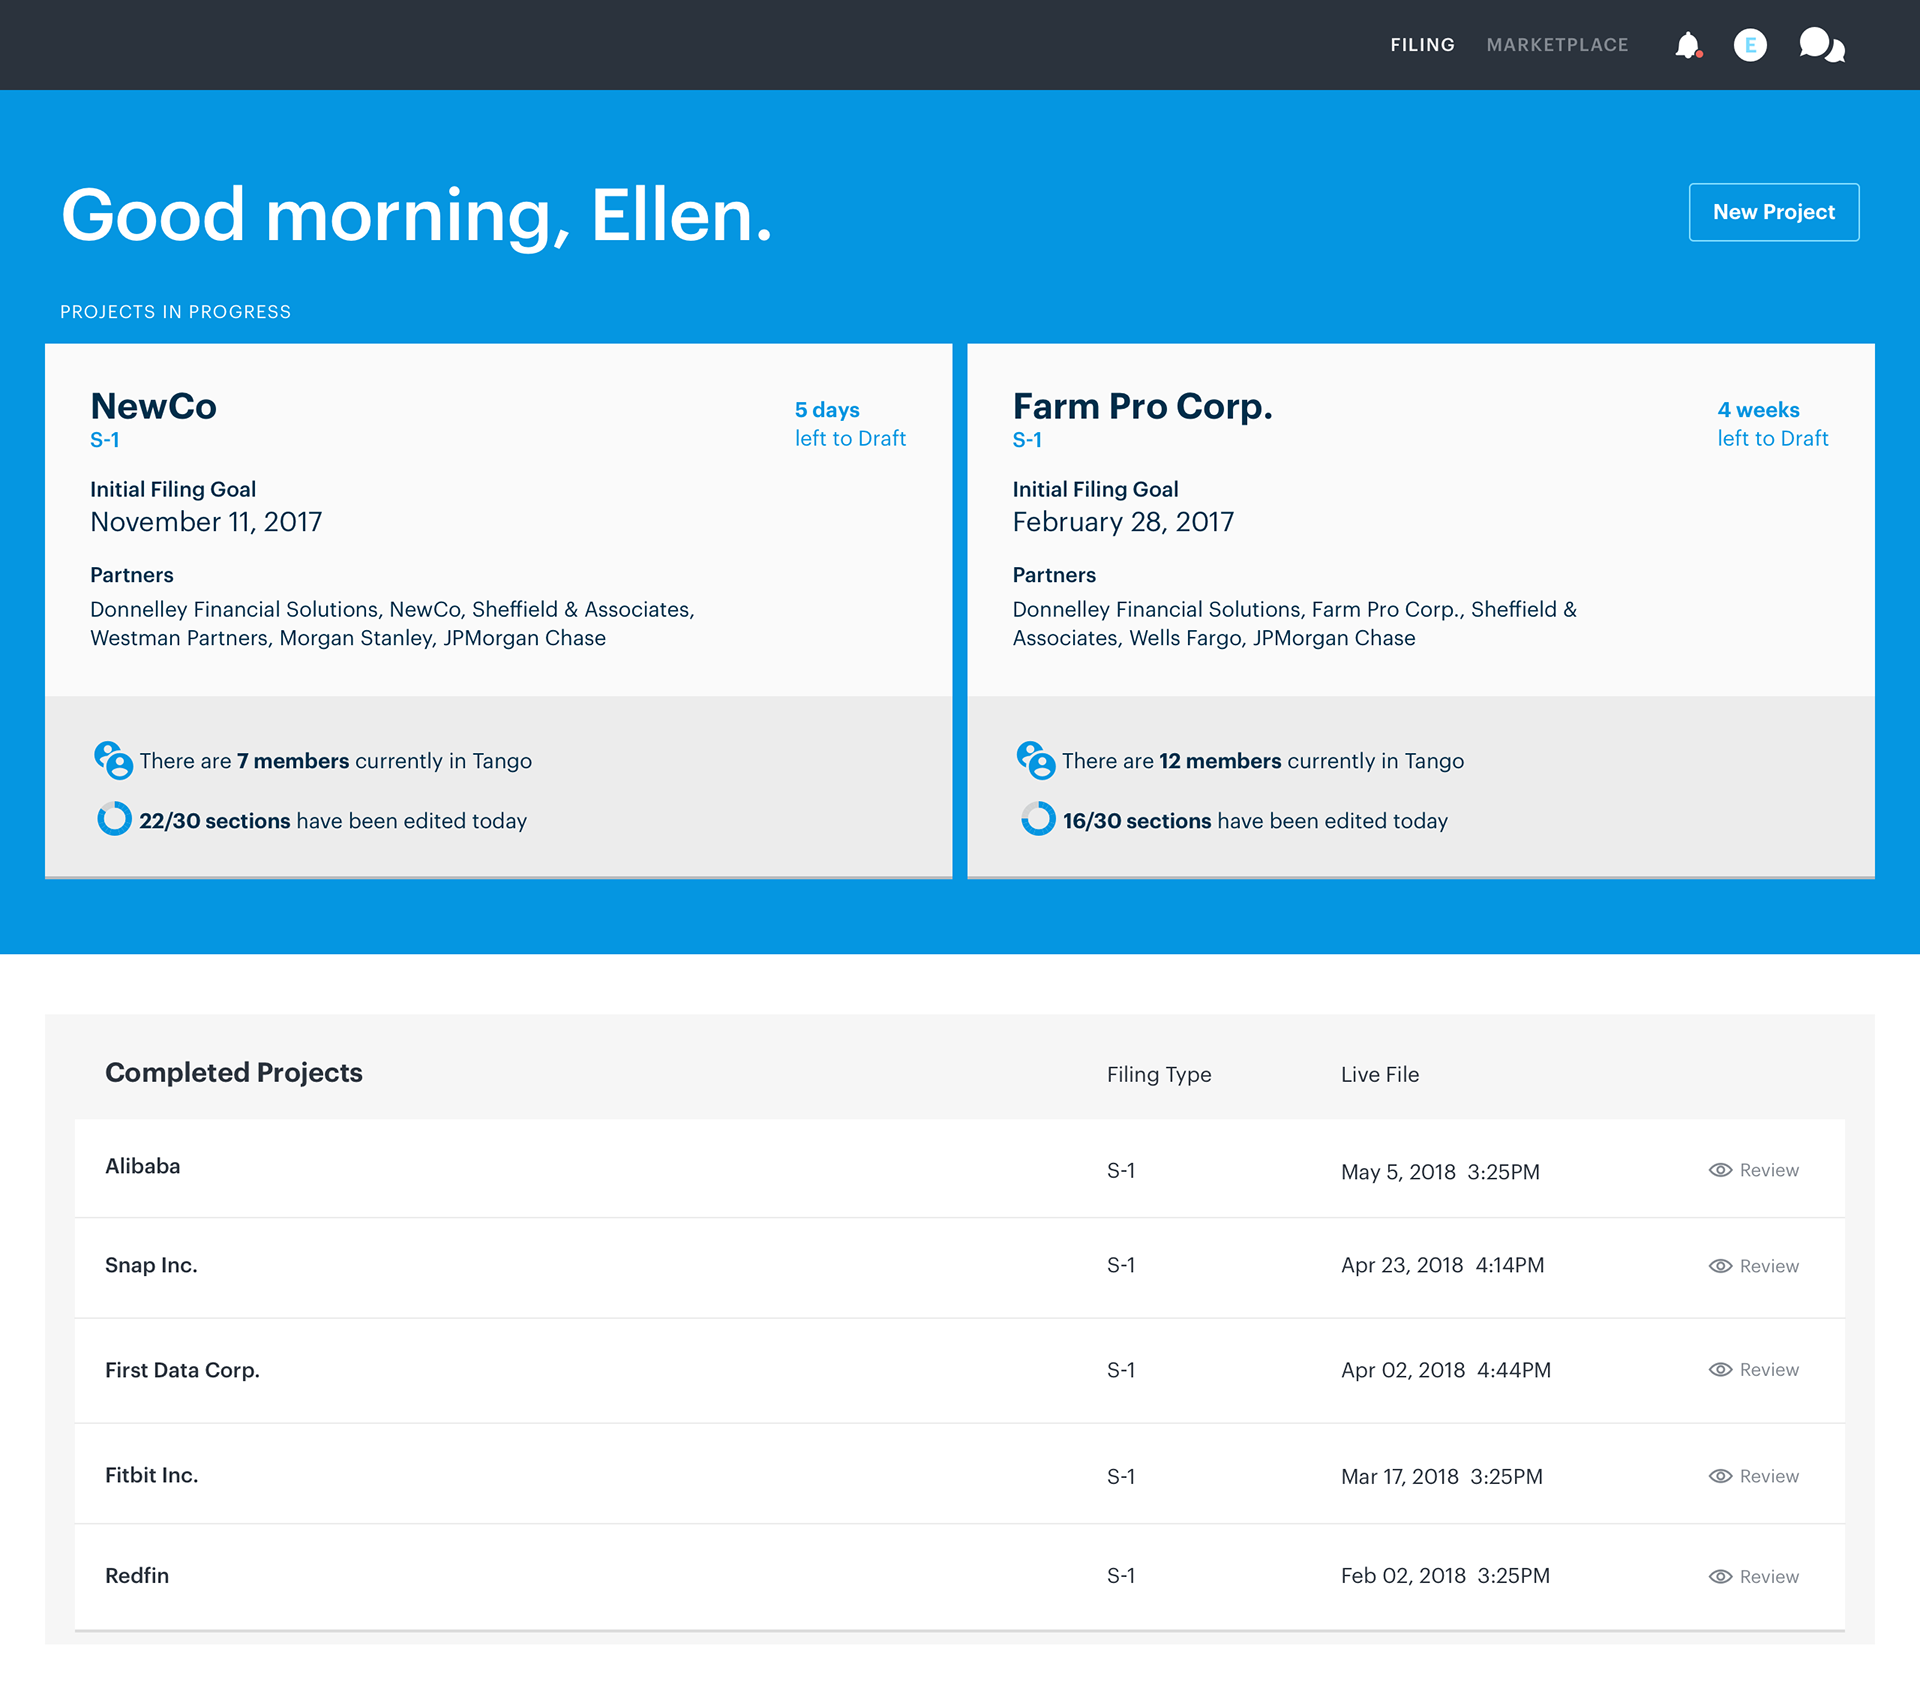Review the Fitbit Inc. filing
The height and width of the screenshot is (1694, 1920).
1767,1476
